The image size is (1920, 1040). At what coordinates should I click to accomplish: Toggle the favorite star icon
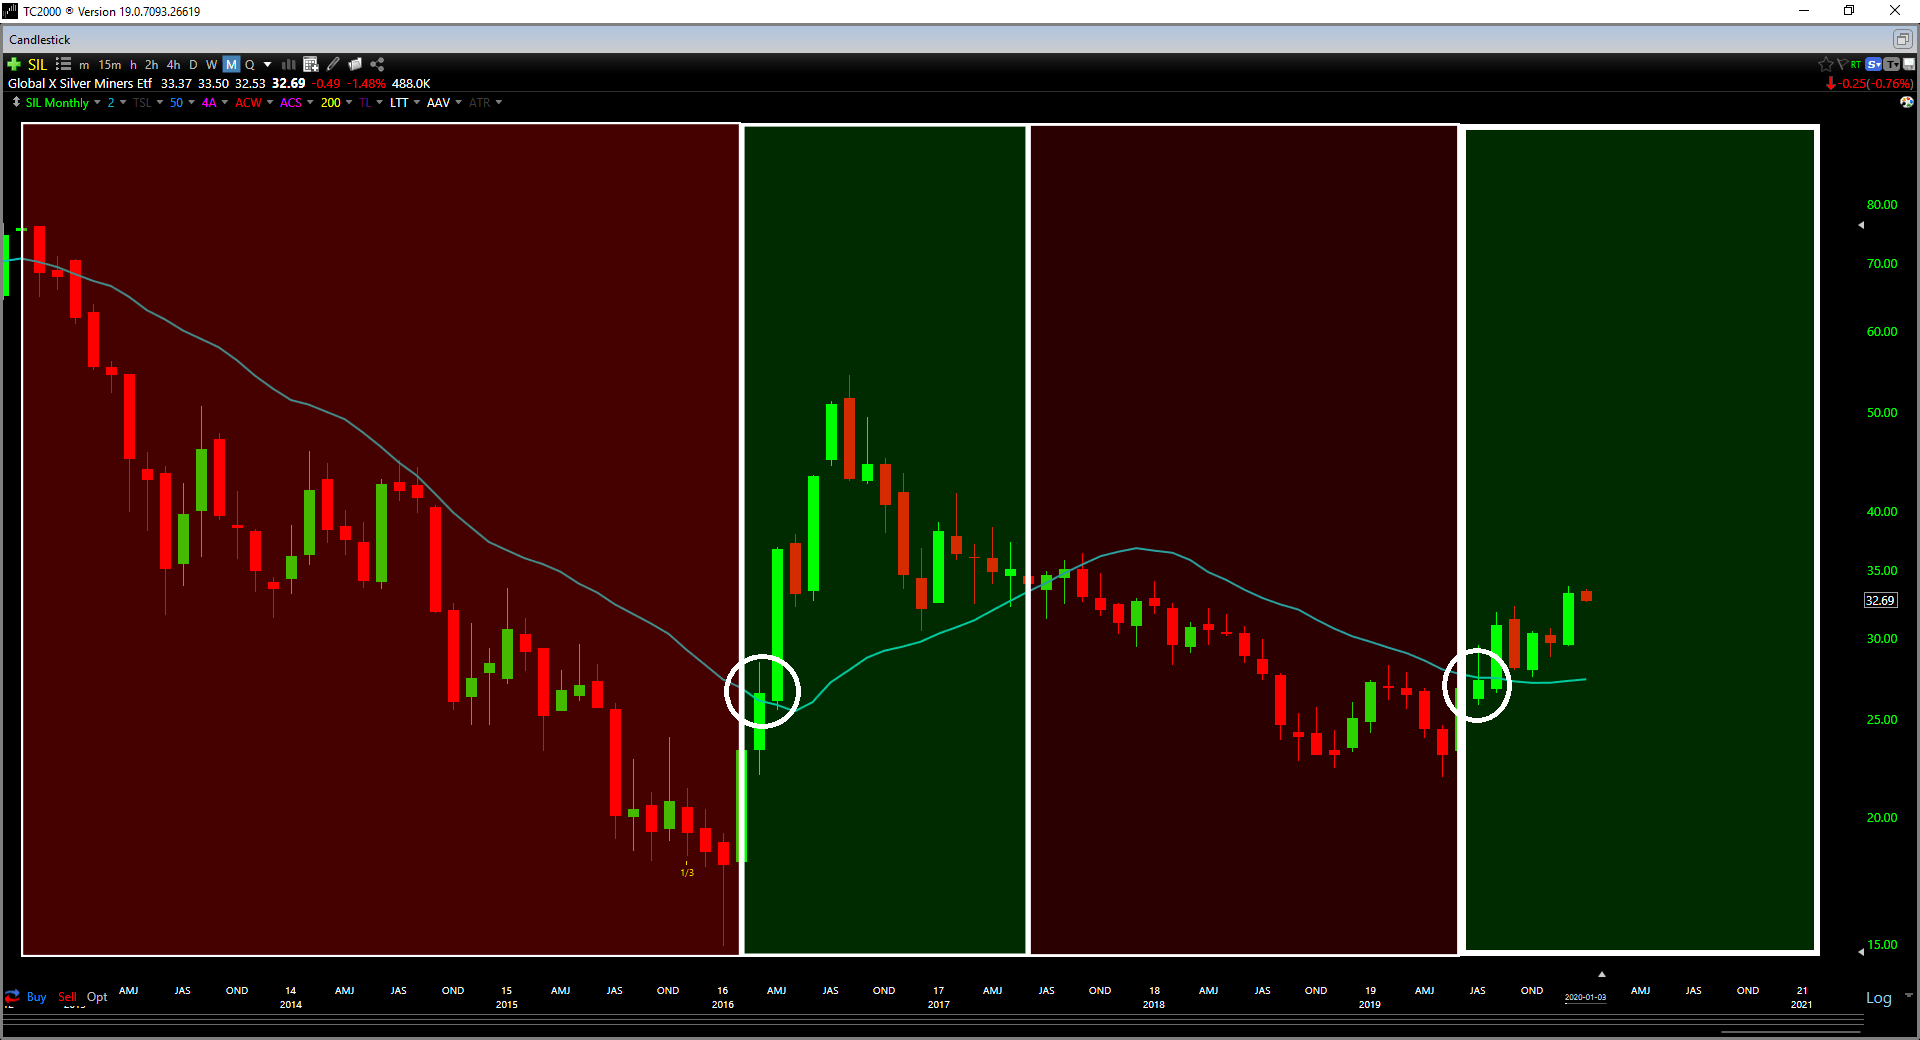(x=1825, y=64)
